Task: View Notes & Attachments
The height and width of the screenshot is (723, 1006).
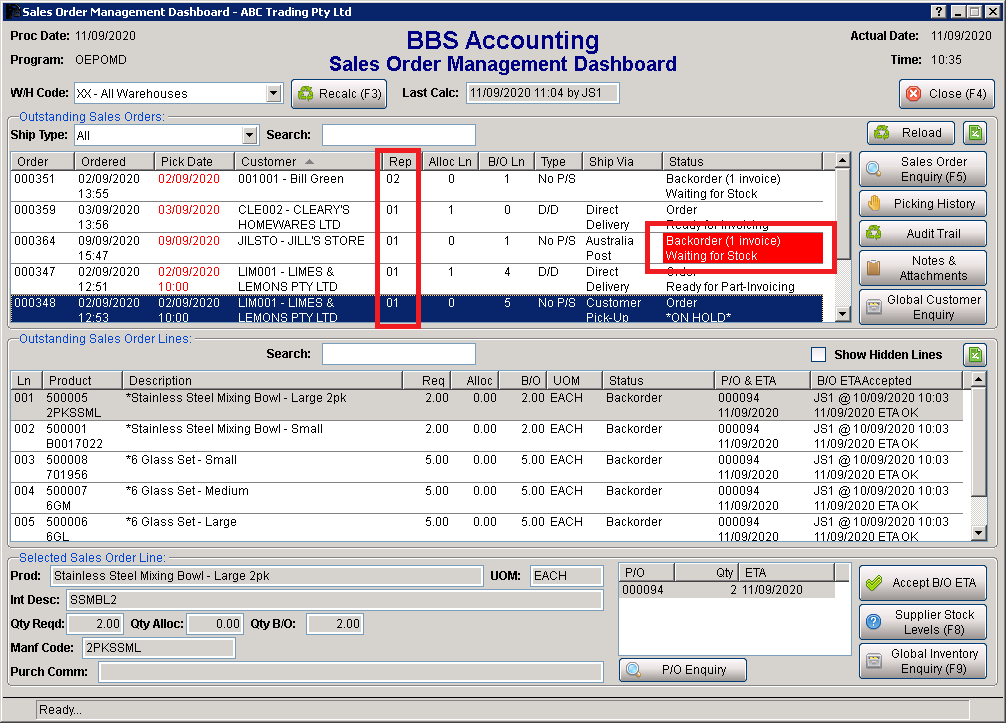Action: click(x=922, y=267)
